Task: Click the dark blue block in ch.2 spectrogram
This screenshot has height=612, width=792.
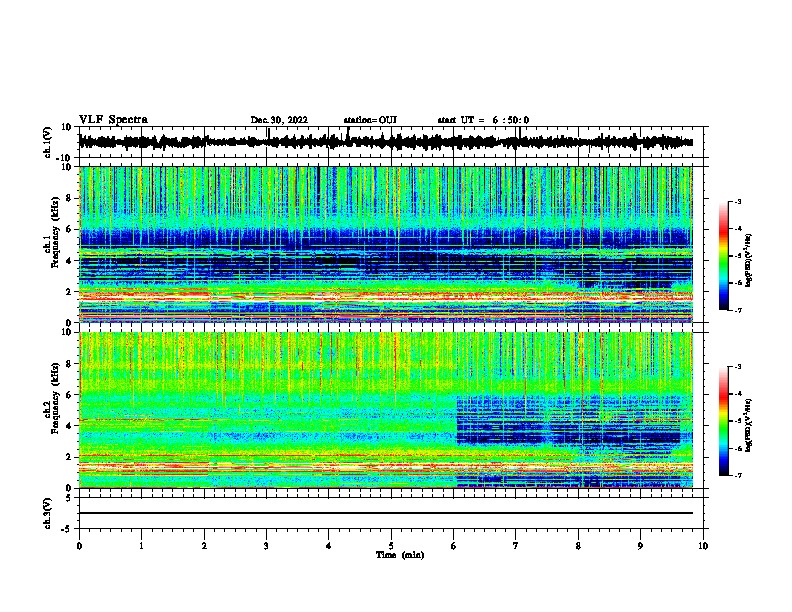Action: click(568, 420)
